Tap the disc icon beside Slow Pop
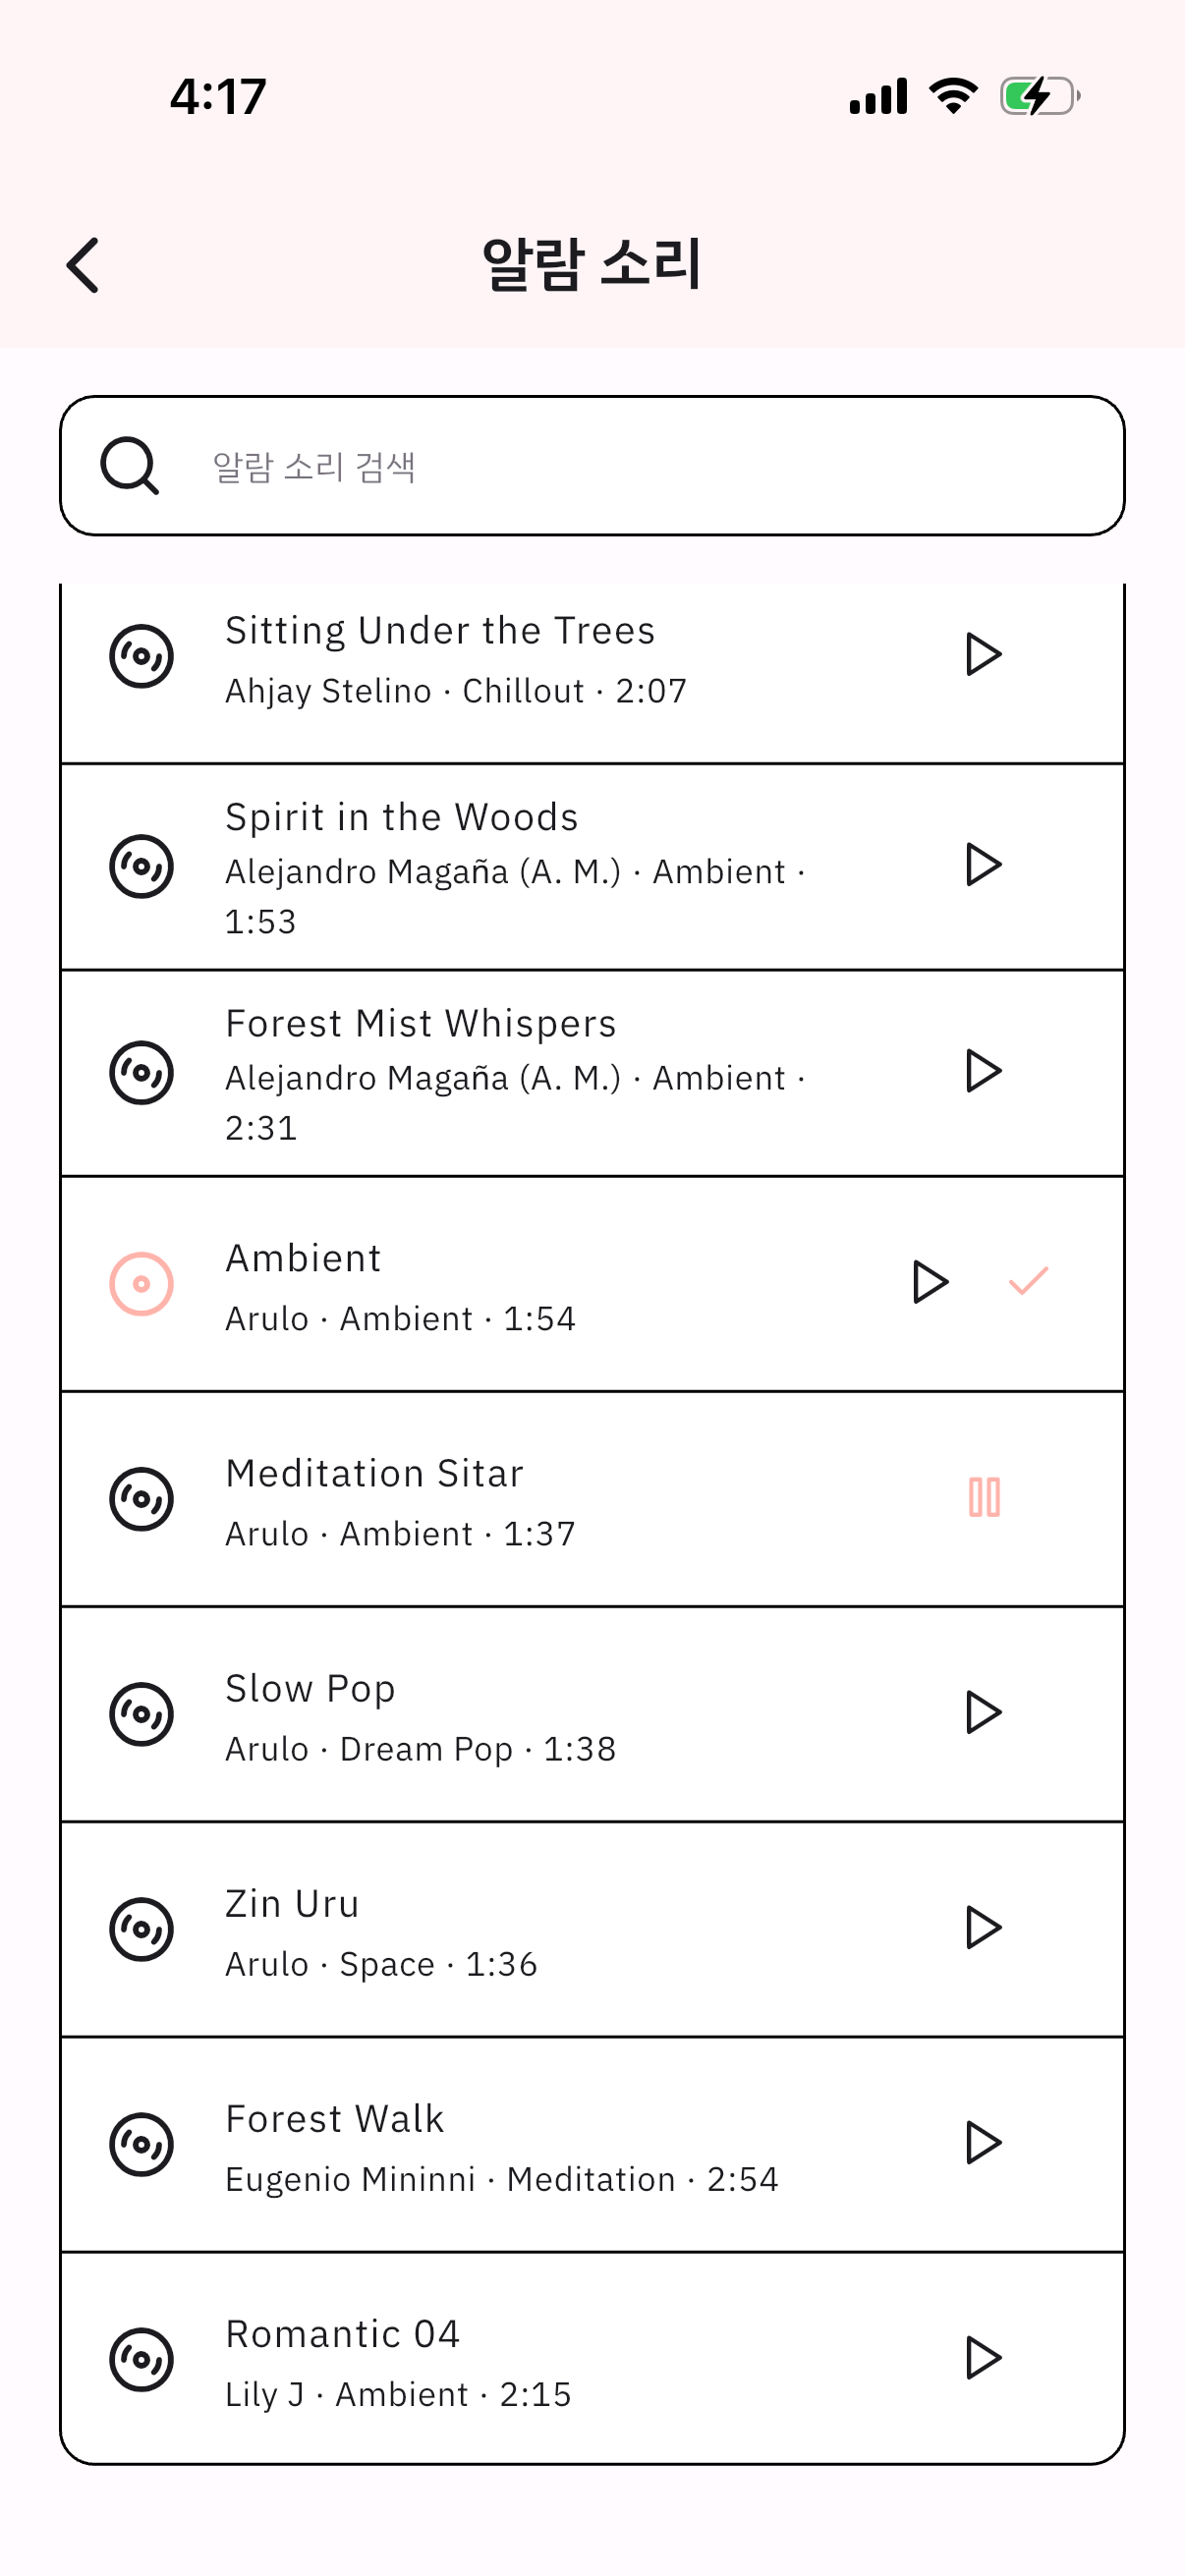Screen dimensions: 1185x2576 pos(141,1713)
